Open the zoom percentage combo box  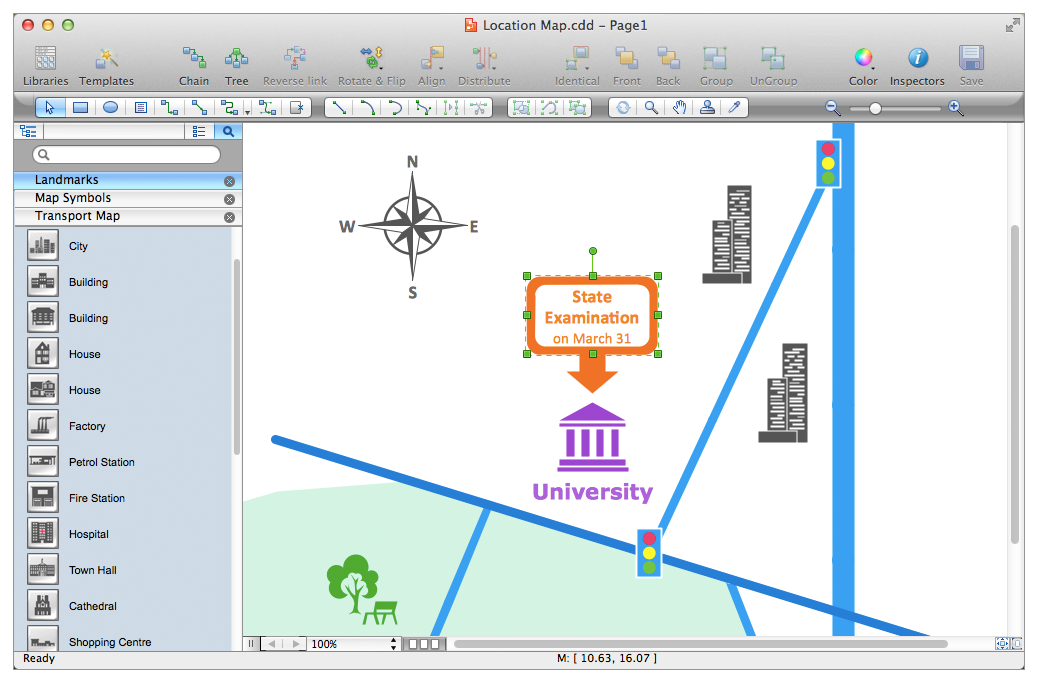pyautogui.click(x=393, y=644)
